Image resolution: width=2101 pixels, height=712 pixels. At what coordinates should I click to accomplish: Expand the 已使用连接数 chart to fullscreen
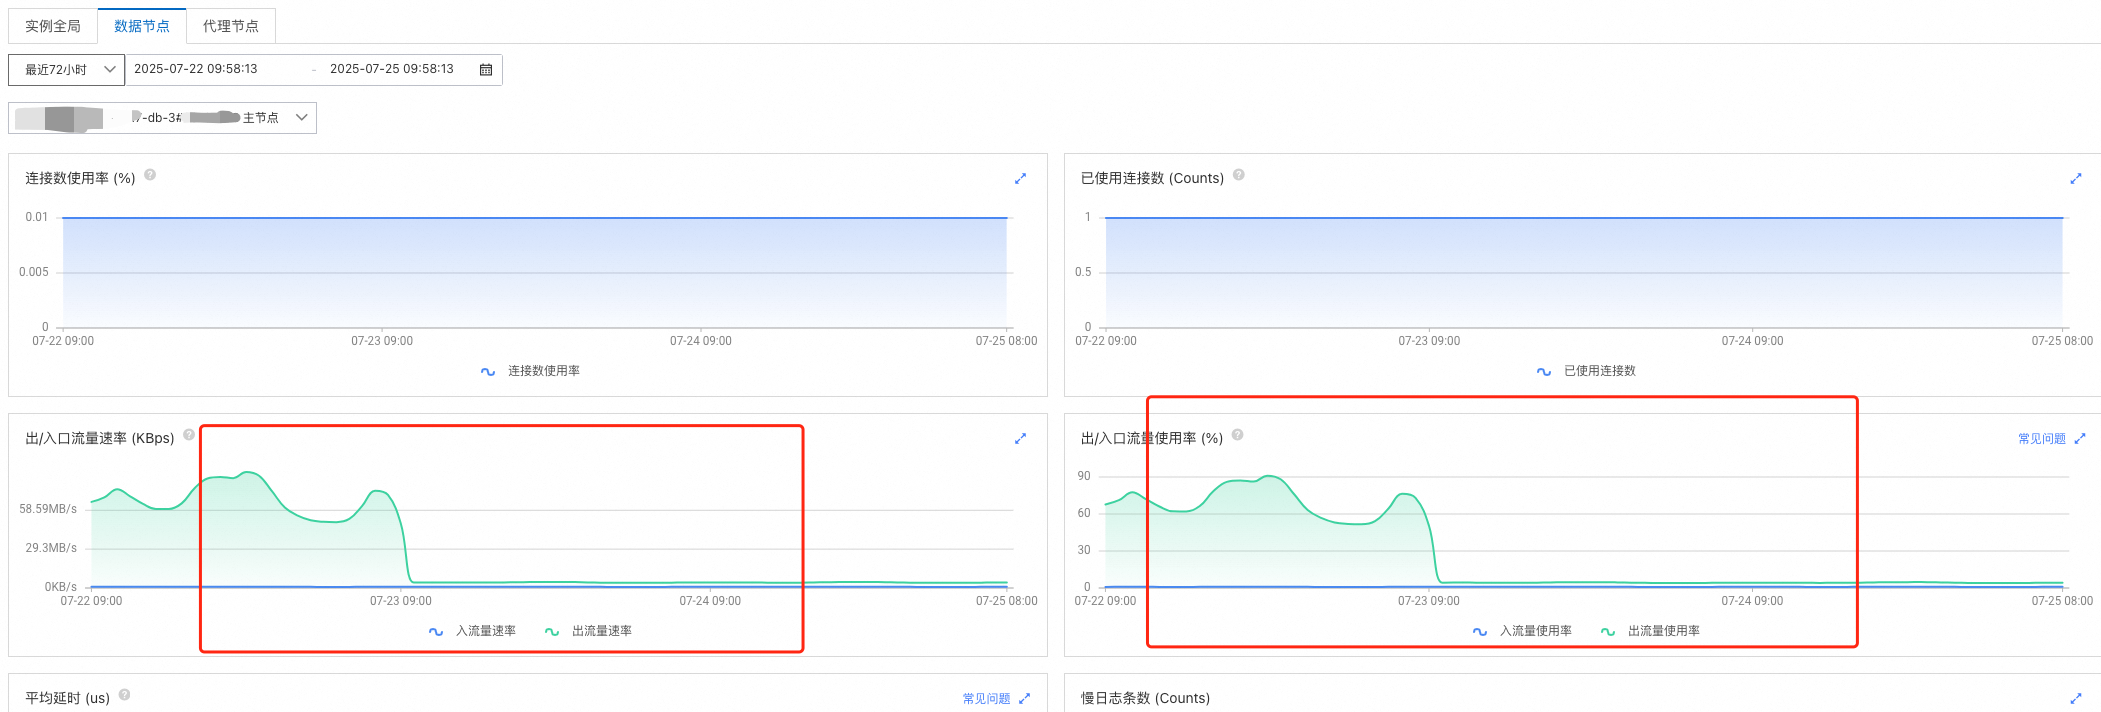click(2076, 178)
